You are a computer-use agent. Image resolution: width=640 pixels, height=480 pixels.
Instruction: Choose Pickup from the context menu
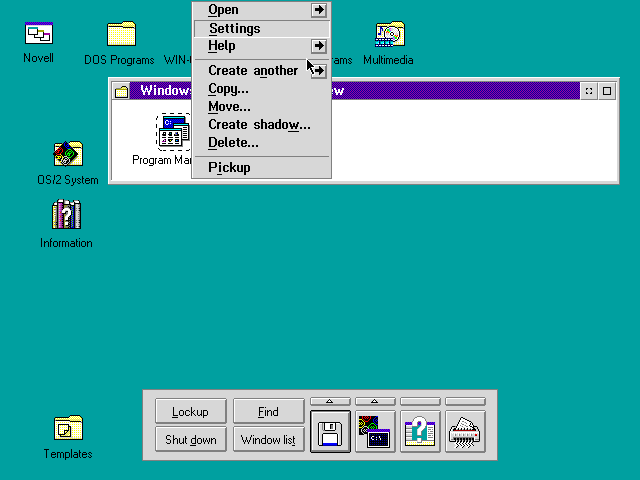(x=262, y=168)
